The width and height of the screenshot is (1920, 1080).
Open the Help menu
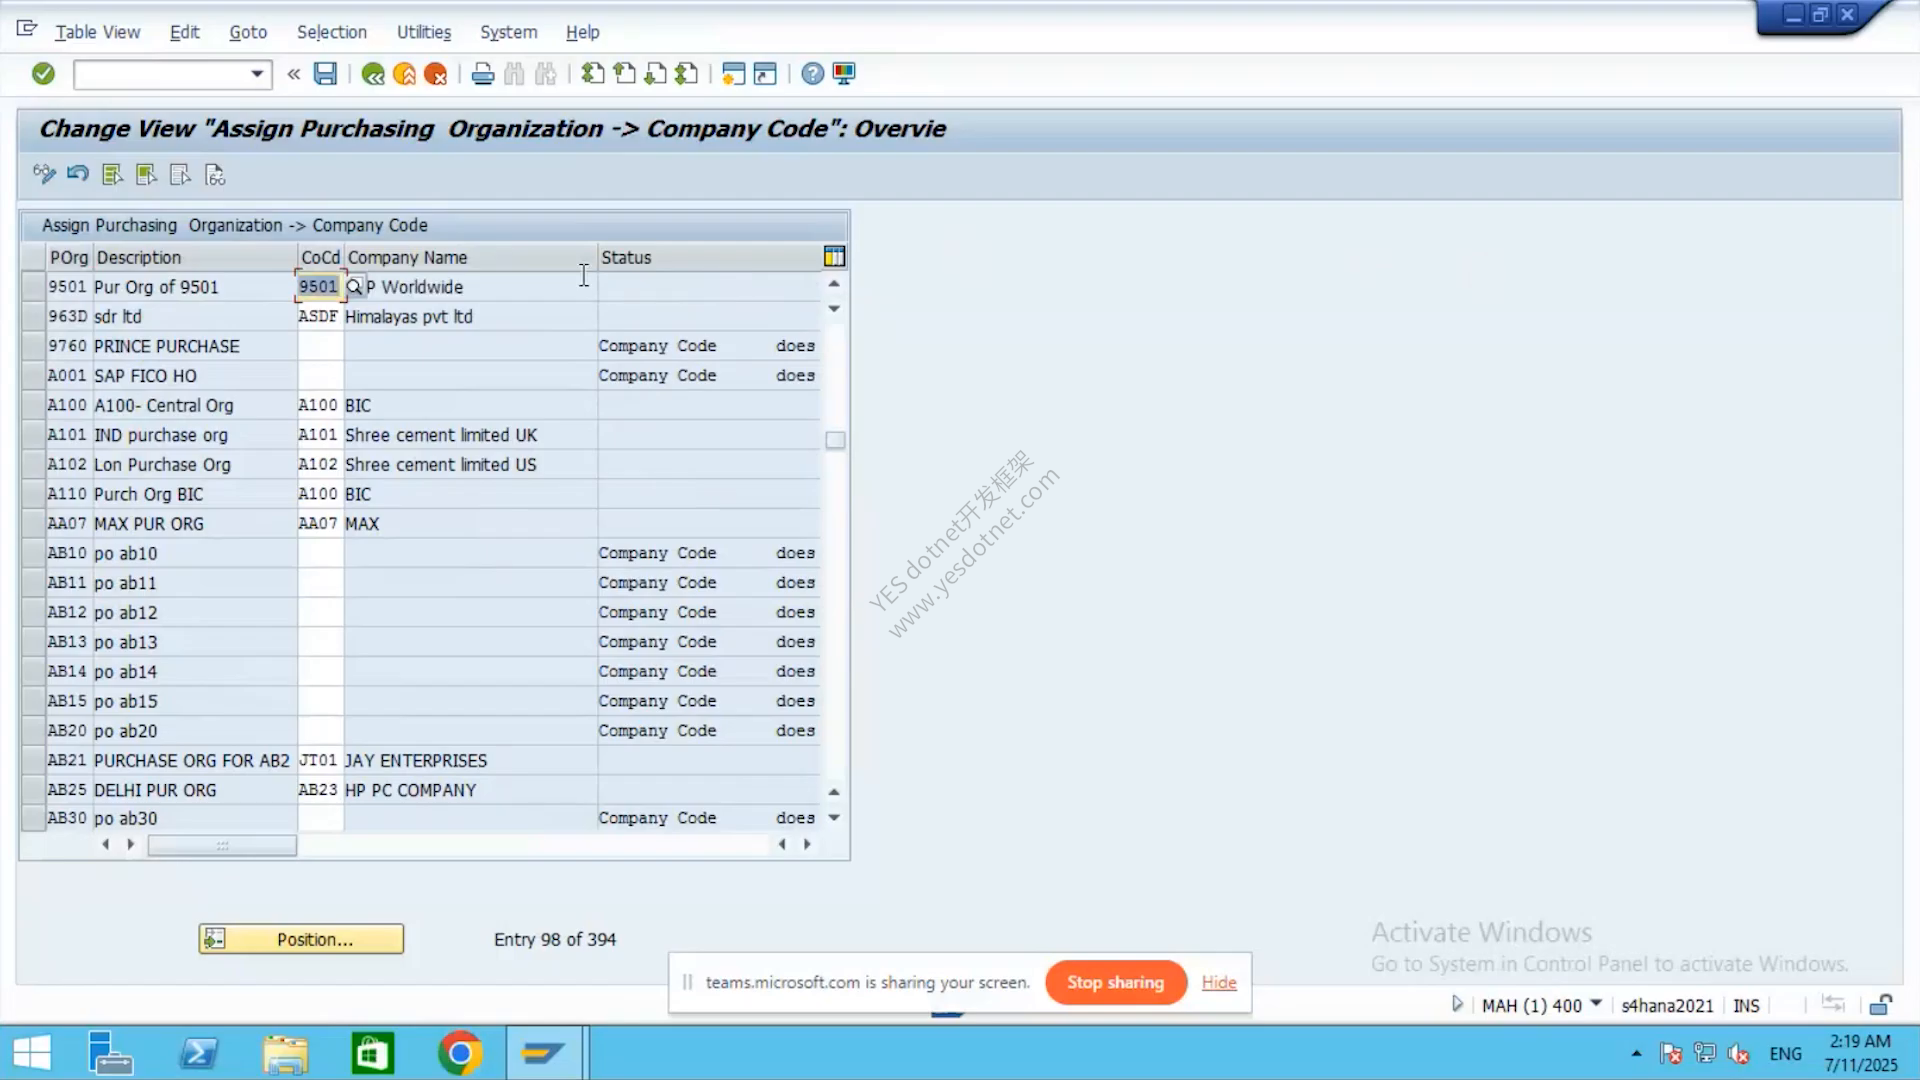(582, 32)
